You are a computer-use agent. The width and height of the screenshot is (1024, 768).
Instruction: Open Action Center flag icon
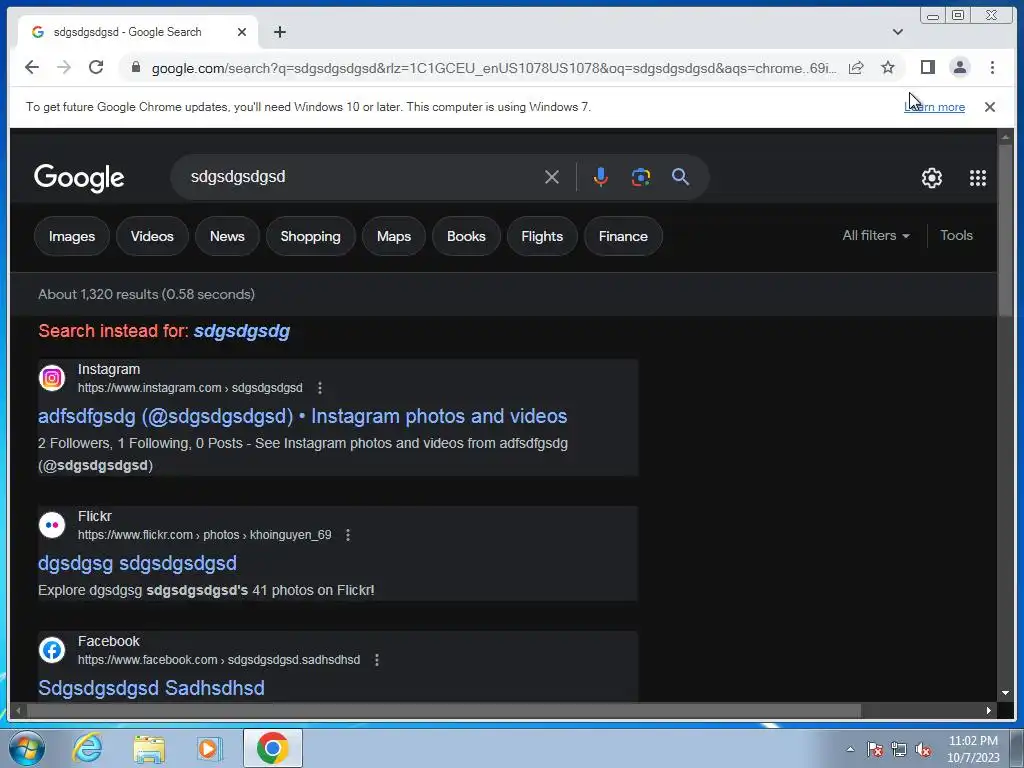[x=875, y=749]
